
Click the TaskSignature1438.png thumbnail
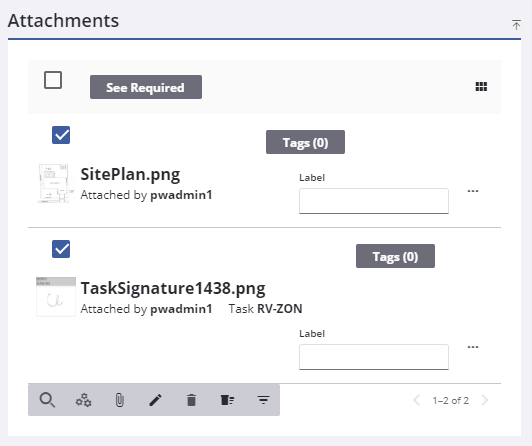(56, 297)
